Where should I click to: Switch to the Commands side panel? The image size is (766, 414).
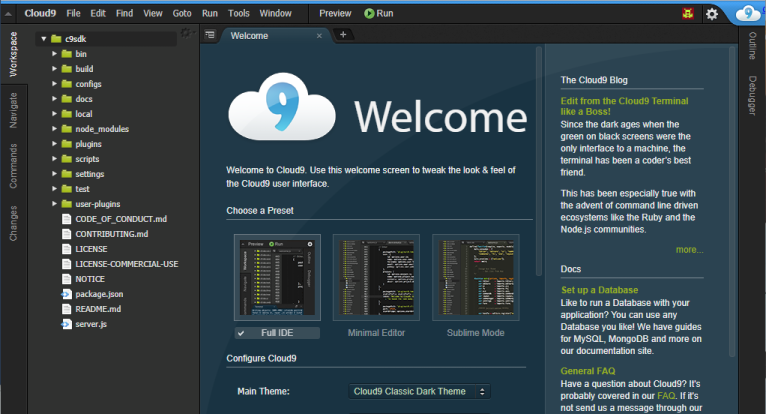13,166
